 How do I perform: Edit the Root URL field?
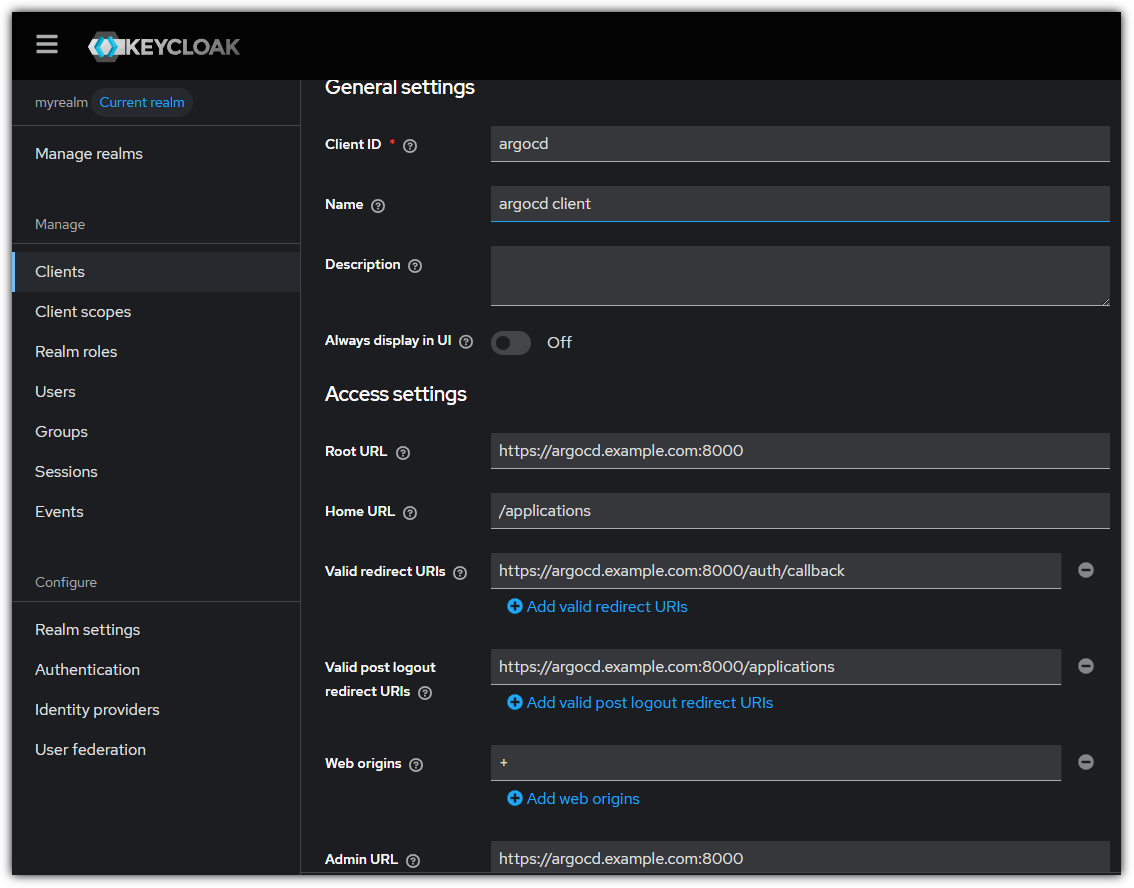point(800,451)
